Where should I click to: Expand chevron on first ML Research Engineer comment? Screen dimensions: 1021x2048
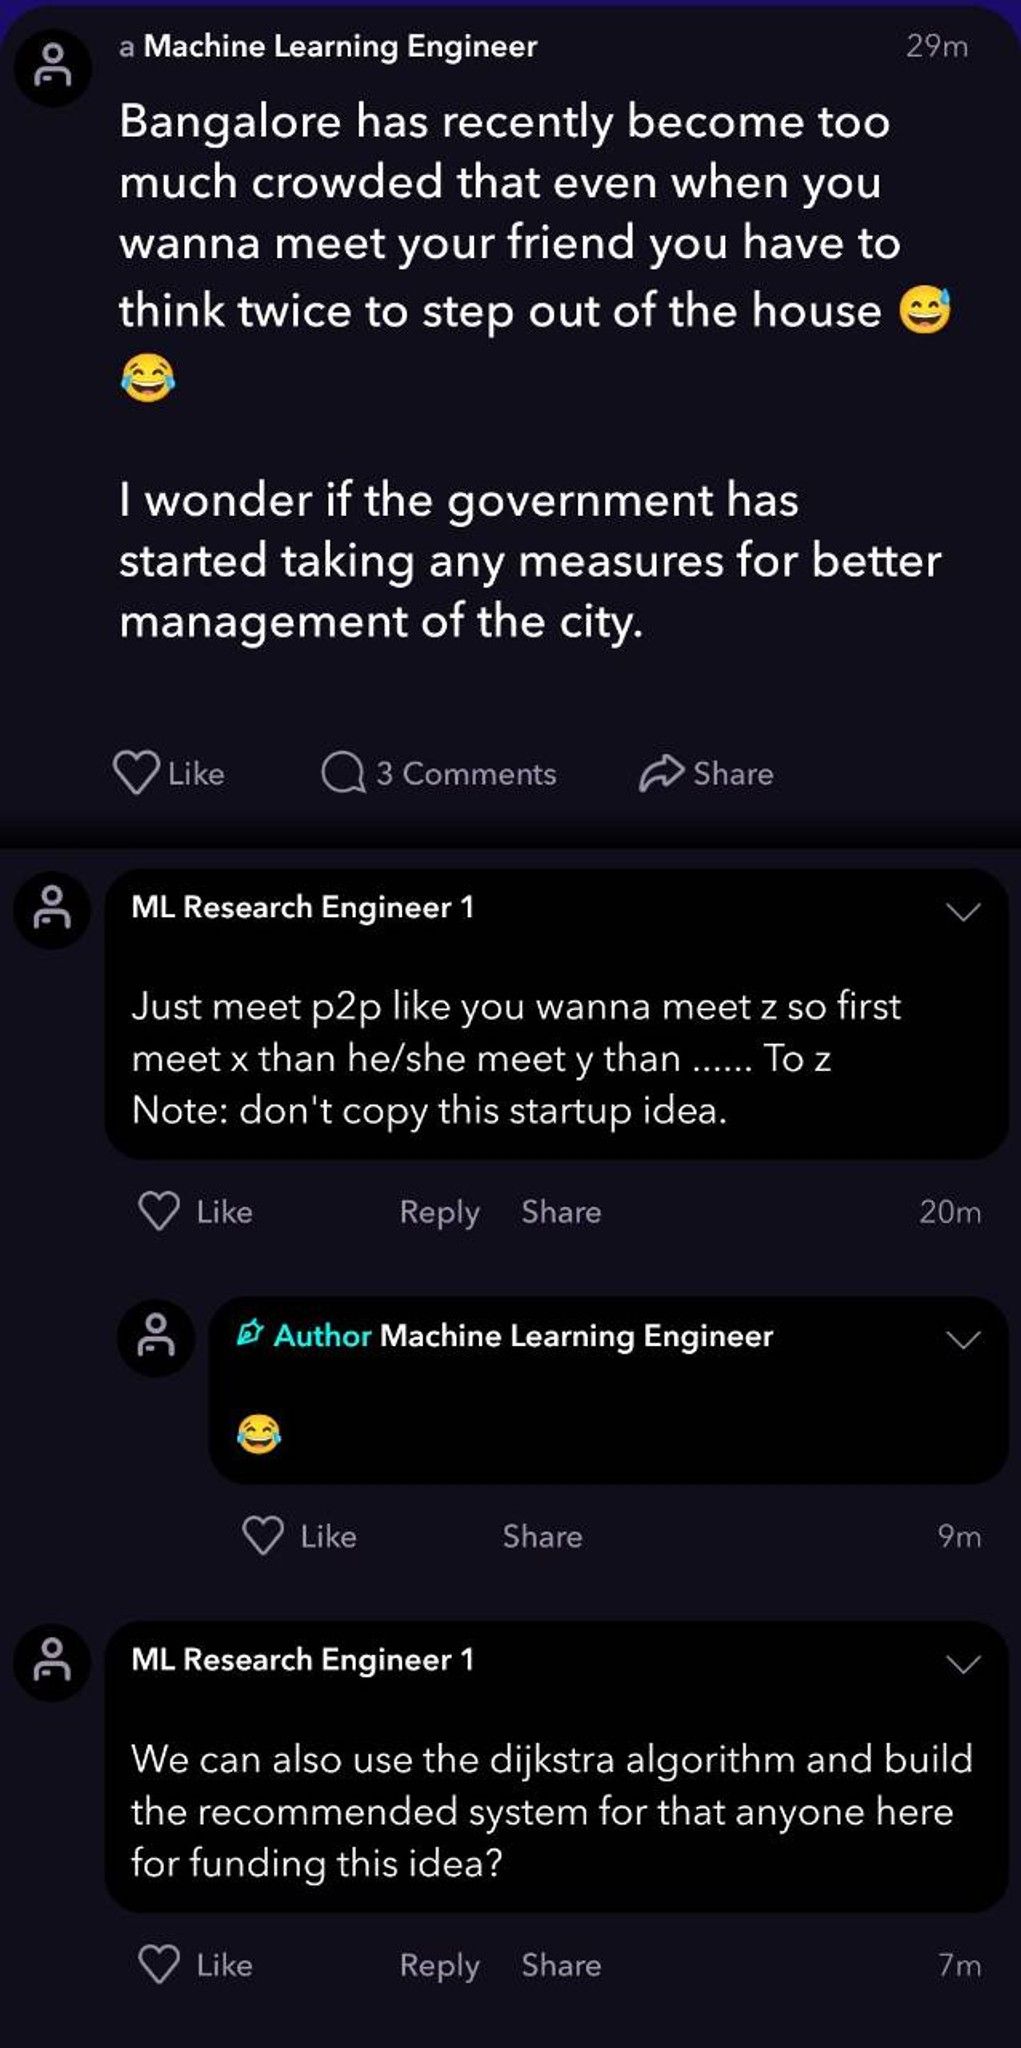[x=963, y=912]
